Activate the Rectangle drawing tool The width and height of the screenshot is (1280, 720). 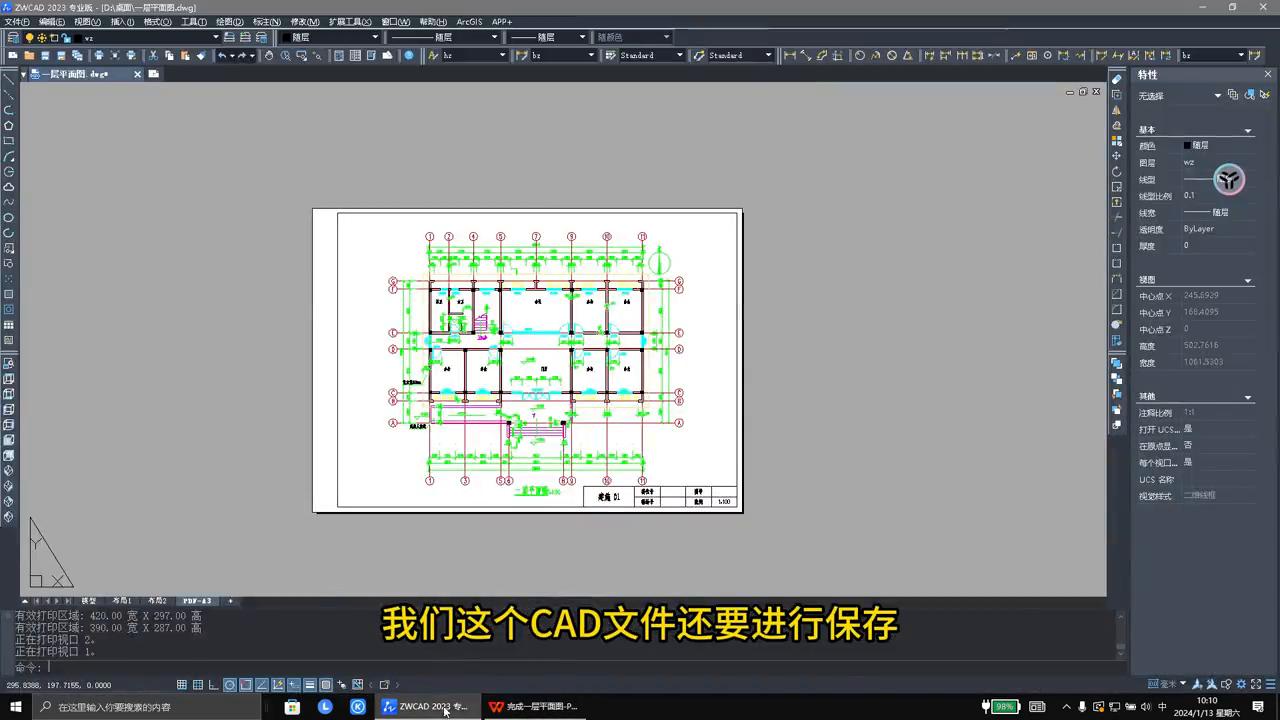8,141
